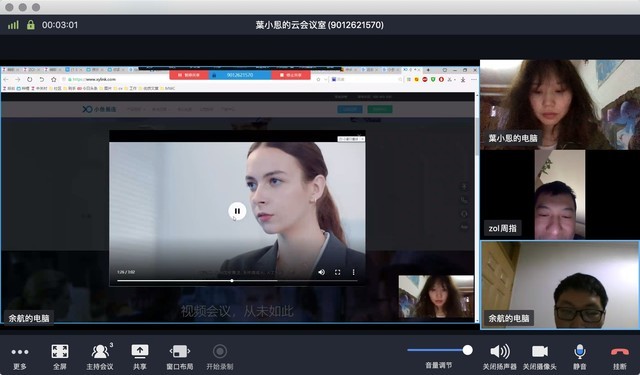Click the bookmark star in shared browser
Screen dimensions: 640x375
point(53,80)
